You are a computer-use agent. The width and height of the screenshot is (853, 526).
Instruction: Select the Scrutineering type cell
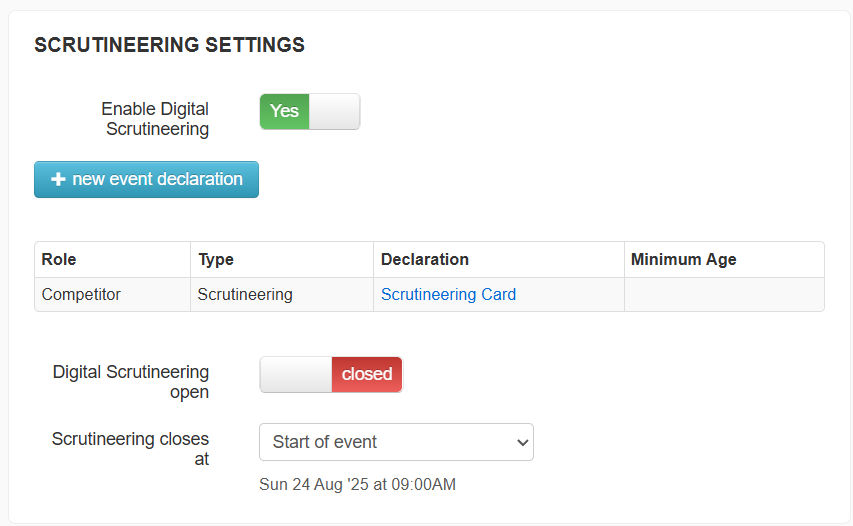(x=282, y=294)
